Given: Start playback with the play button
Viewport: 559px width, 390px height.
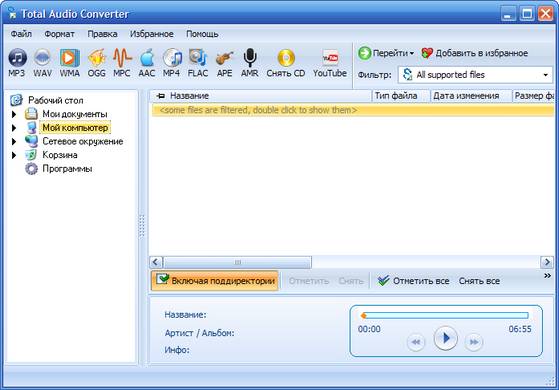Looking at the screenshot, I should [x=445, y=338].
